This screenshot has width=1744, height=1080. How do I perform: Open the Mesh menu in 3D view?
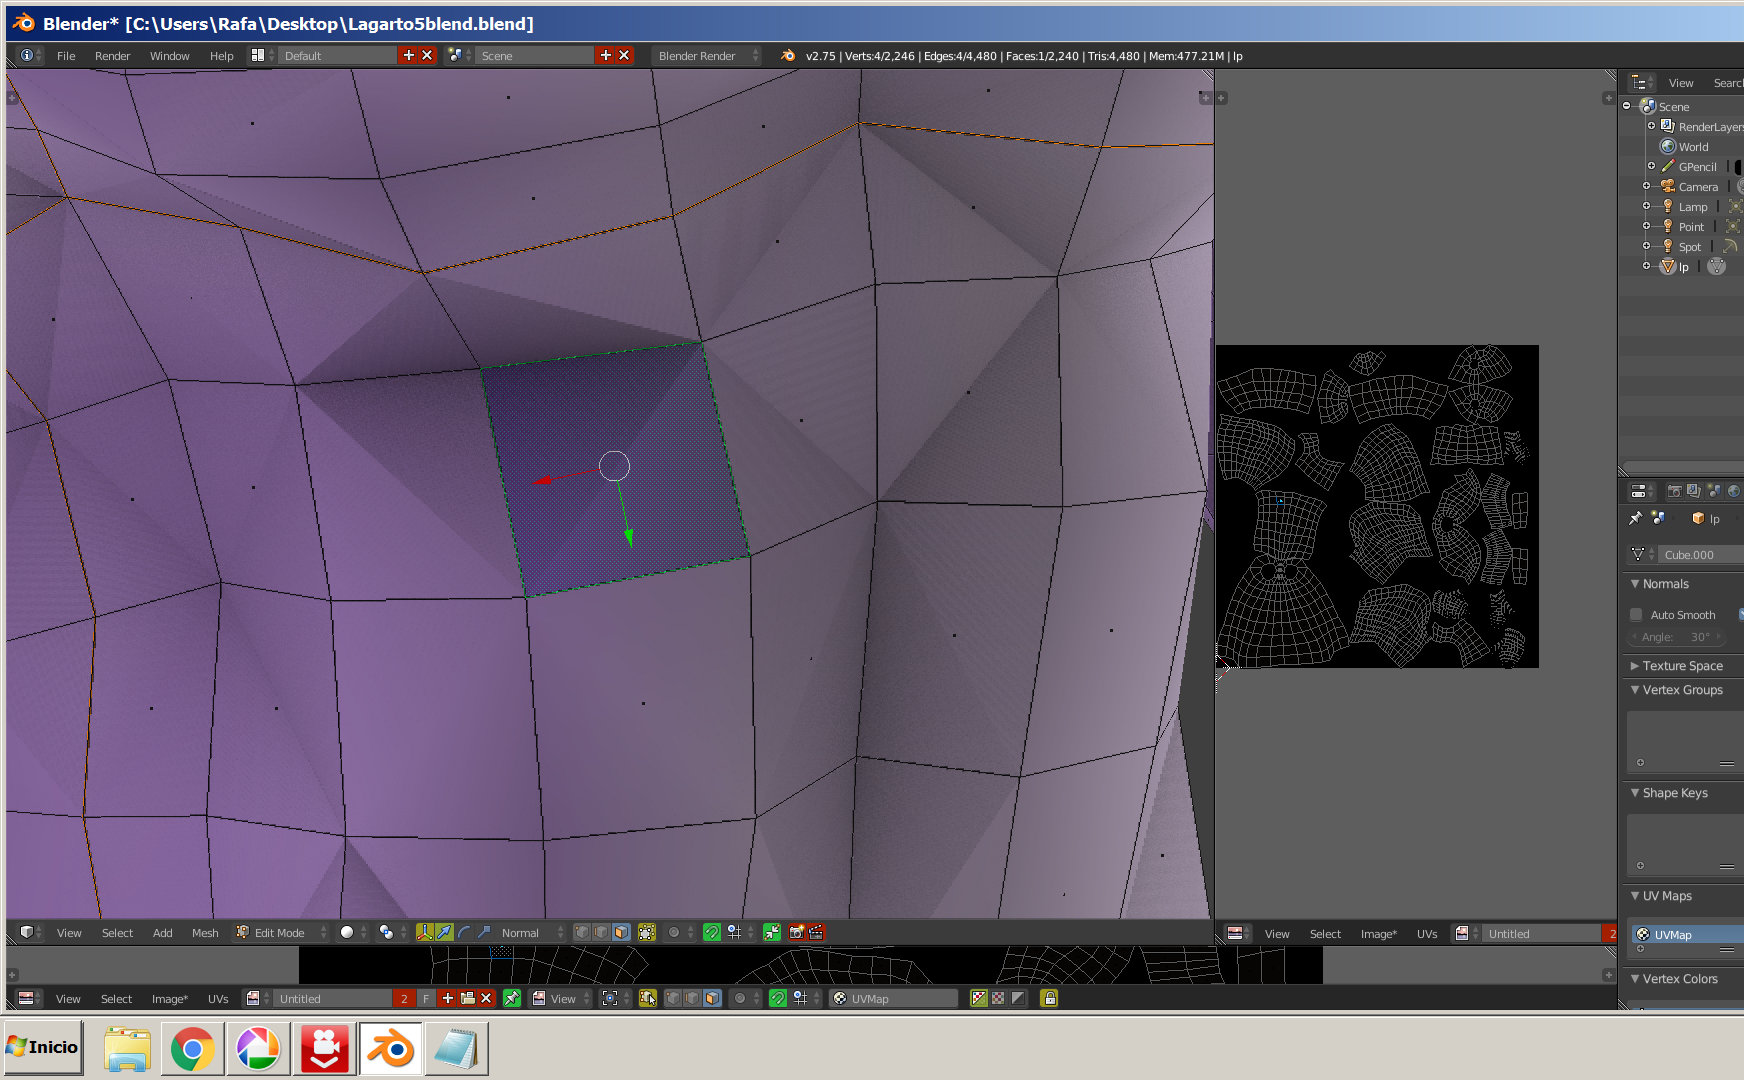pos(205,932)
